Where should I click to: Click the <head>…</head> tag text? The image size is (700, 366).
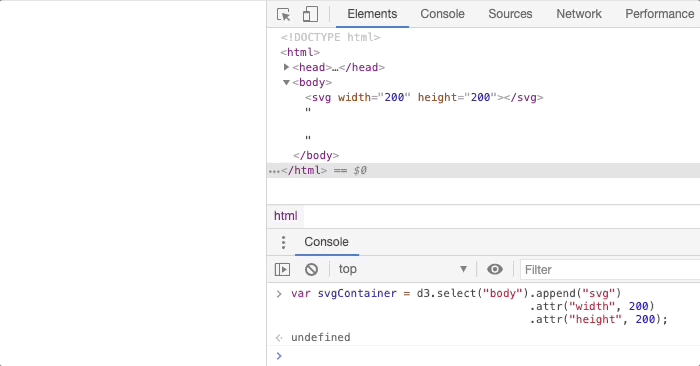pos(339,67)
